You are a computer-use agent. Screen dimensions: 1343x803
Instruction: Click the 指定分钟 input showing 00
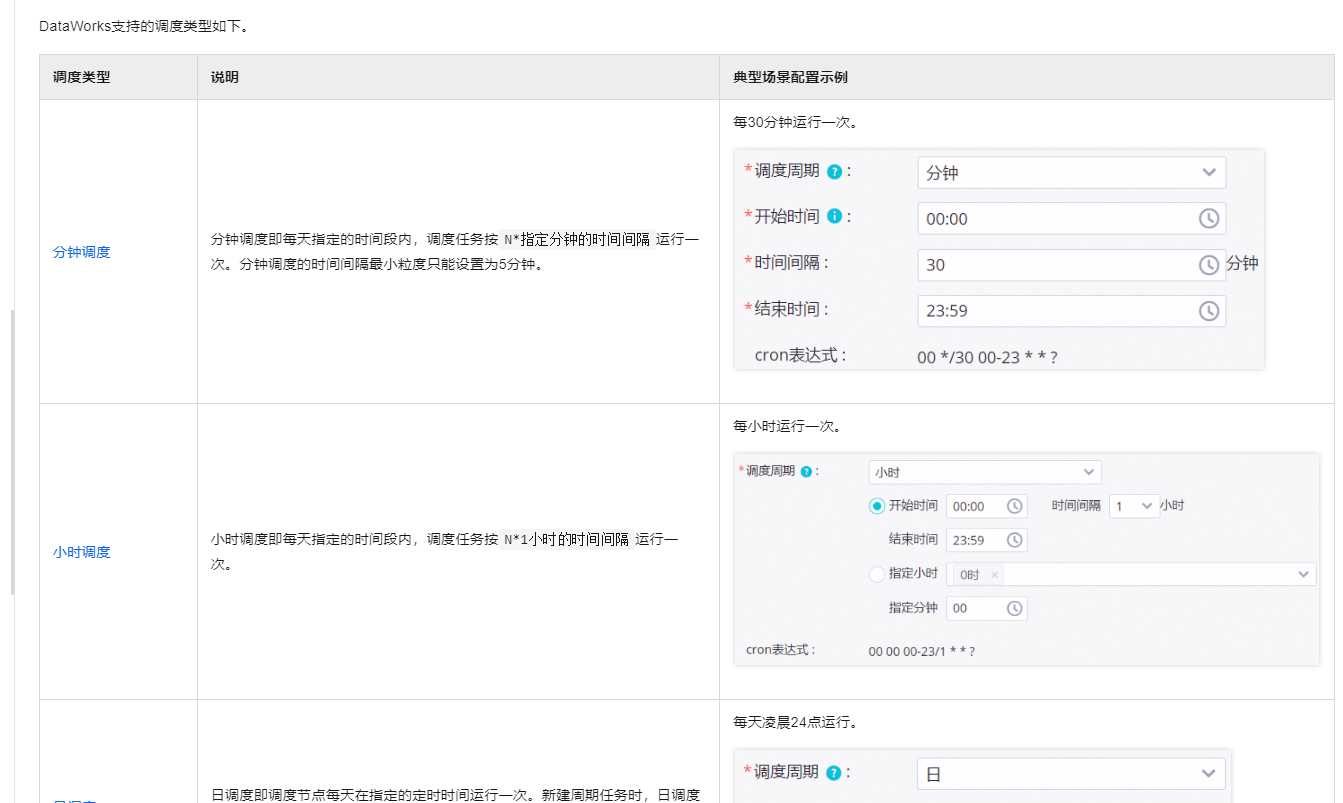[987, 608]
